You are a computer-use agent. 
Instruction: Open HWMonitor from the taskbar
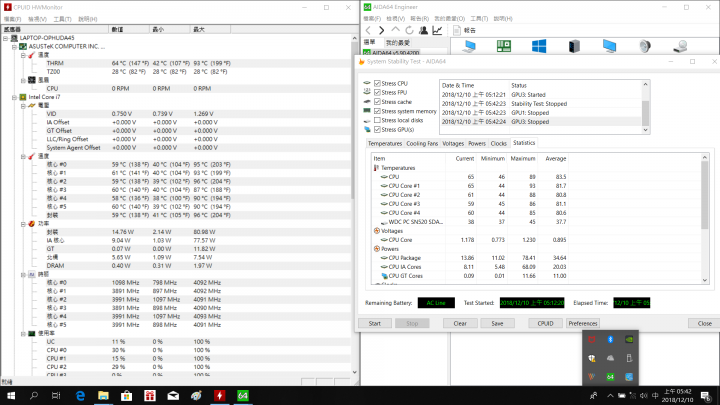pos(219,395)
